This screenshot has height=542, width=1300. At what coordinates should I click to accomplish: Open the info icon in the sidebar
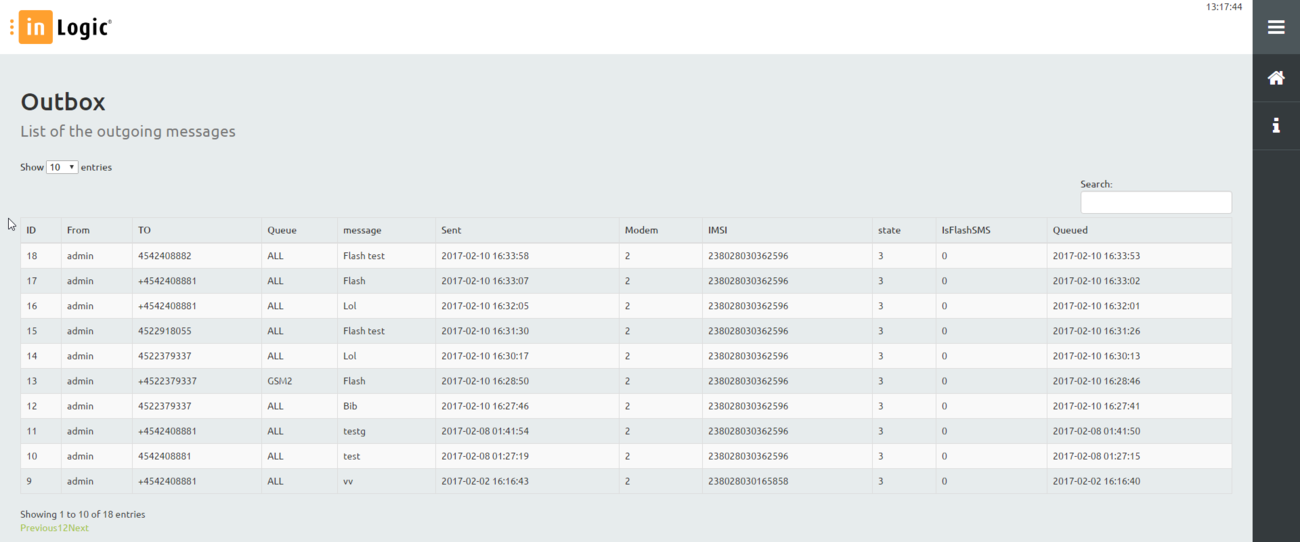pos(1276,125)
